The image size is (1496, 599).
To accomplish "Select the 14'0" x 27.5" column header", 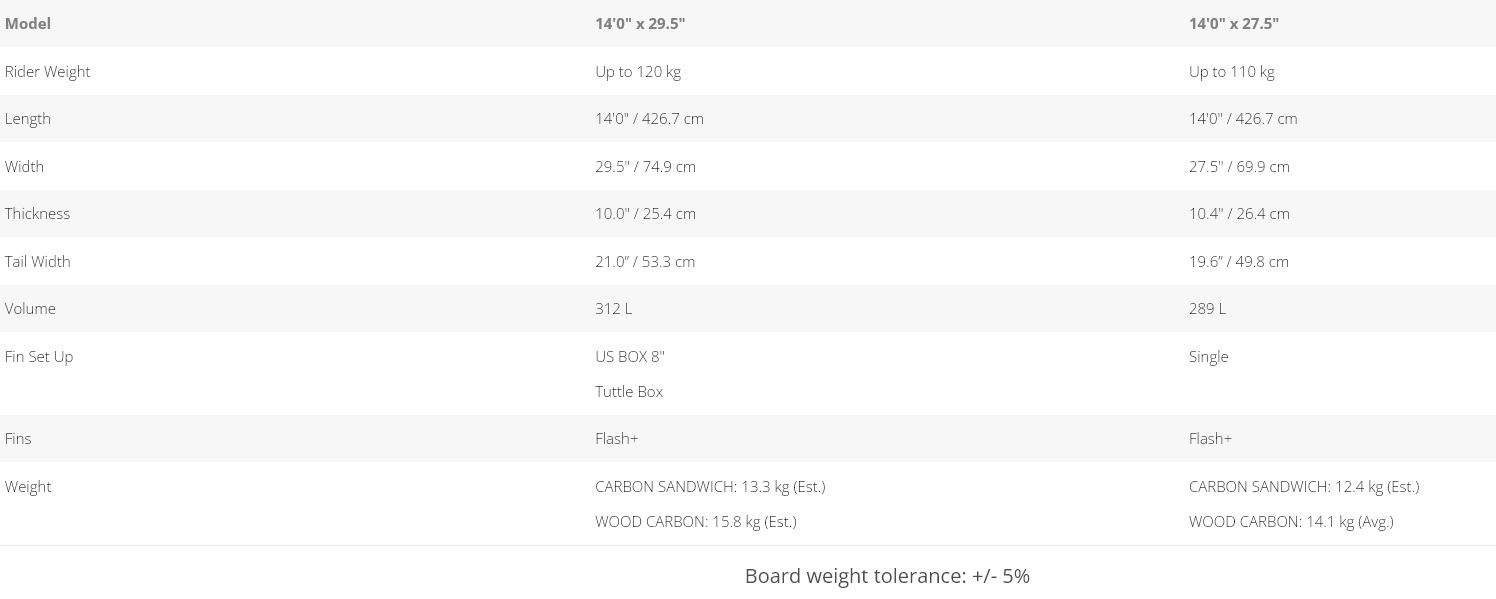I will pyautogui.click(x=1234, y=24).
